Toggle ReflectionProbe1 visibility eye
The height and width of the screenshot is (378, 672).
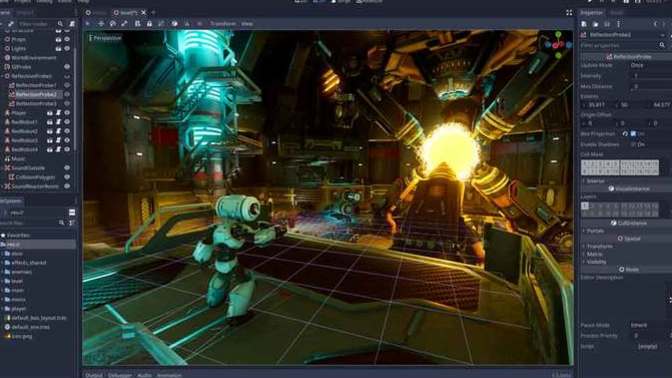coord(67,85)
